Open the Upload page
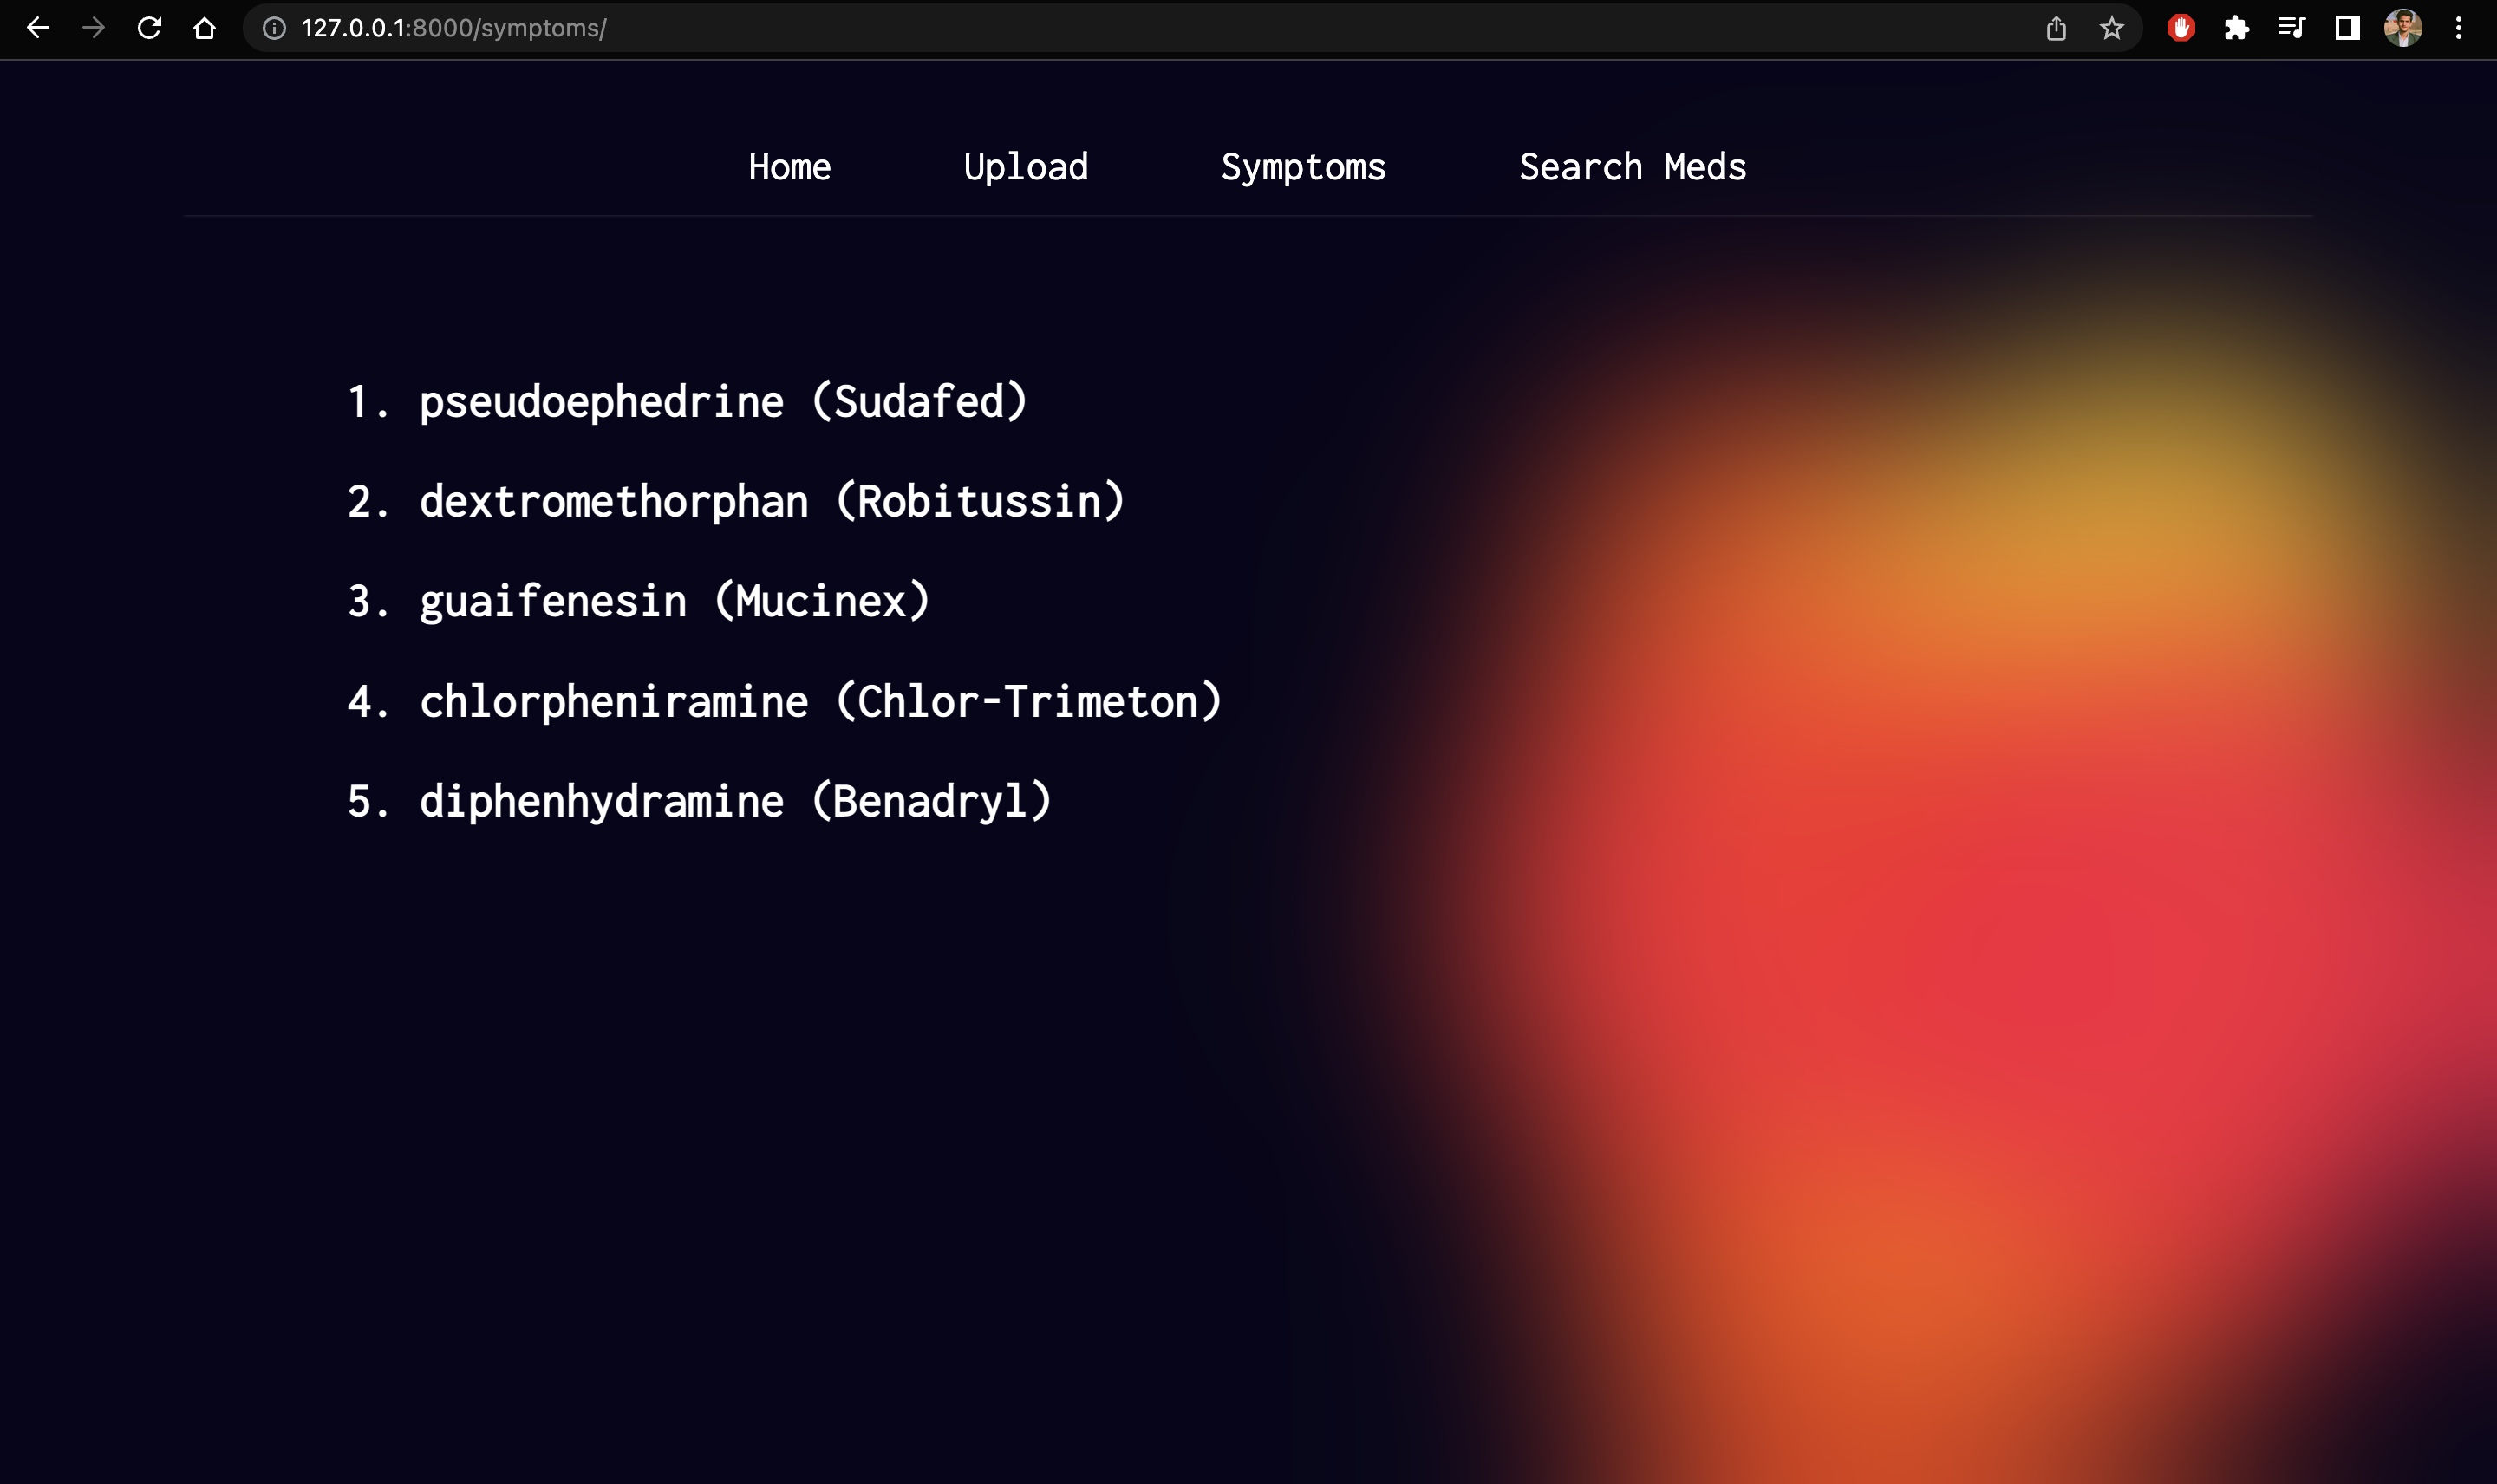The width and height of the screenshot is (2497, 1484). [x=1025, y=167]
